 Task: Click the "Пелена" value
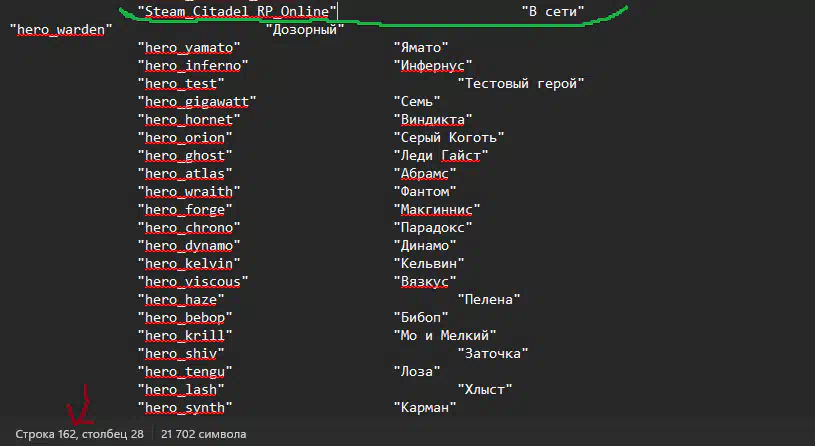489,300
